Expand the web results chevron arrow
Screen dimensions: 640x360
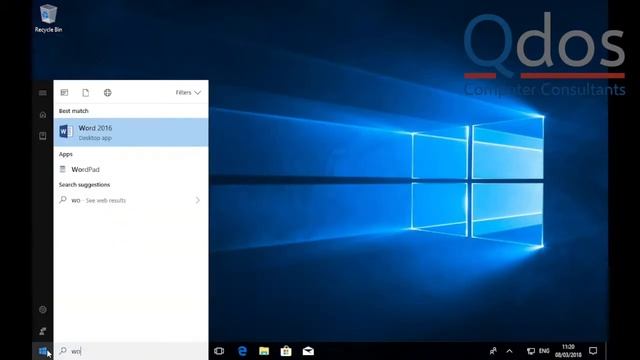pos(198,200)
